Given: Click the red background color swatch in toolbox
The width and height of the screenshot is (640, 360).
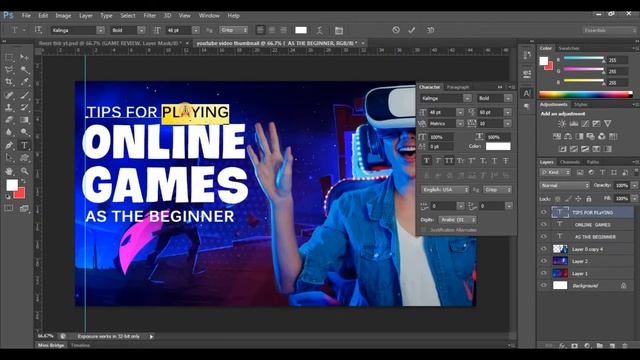Looking at the screenshot, I should tap(19, 193).
